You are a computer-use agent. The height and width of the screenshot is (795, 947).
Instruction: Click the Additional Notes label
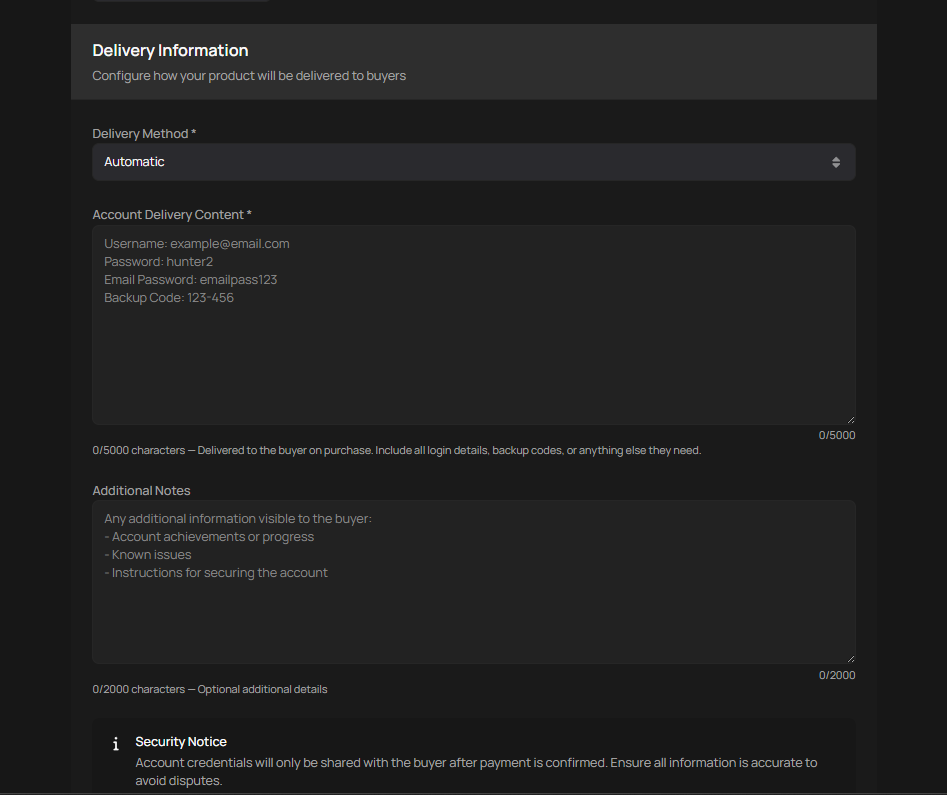(141, 491)
